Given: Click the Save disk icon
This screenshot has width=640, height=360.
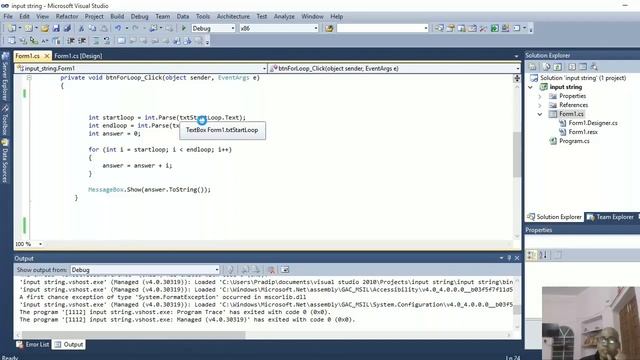Looking at the screenshot, I should click(56, 28).
